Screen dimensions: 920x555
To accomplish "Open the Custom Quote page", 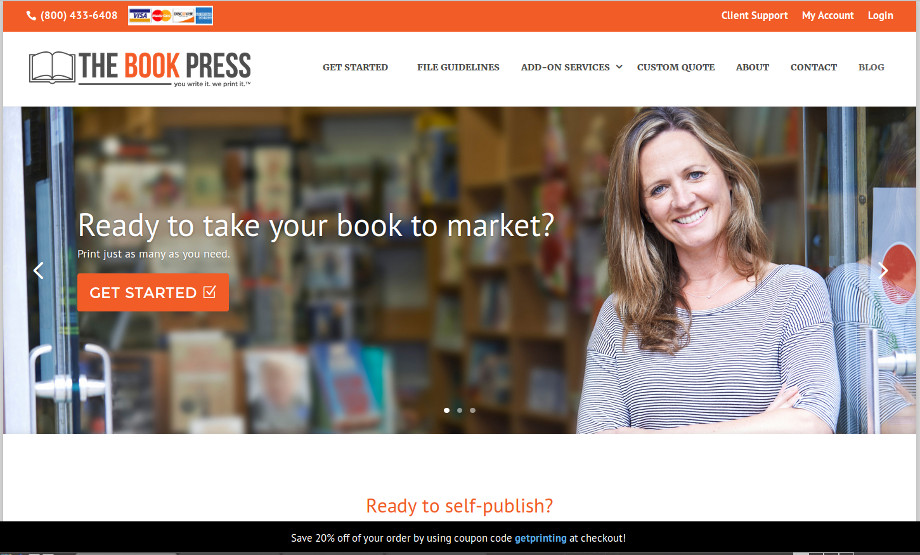I will click(x=676, y=67).
